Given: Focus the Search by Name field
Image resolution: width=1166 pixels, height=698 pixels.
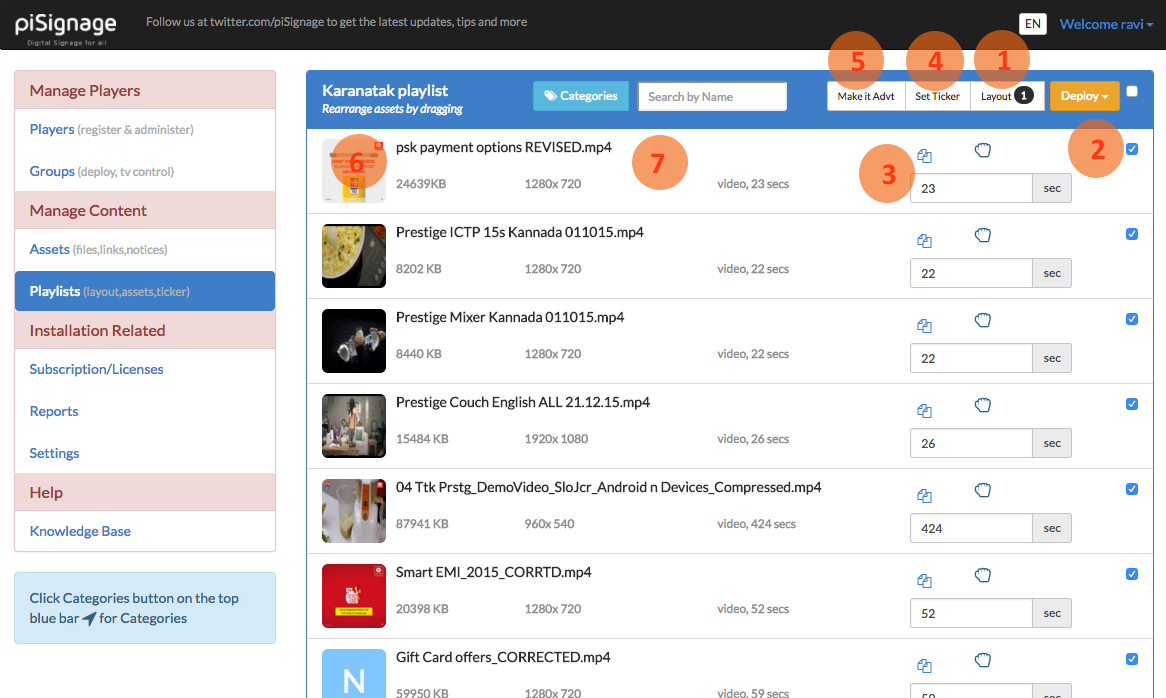Looking at the screenshot, I should pyautogui.click(x=712, y=96).
